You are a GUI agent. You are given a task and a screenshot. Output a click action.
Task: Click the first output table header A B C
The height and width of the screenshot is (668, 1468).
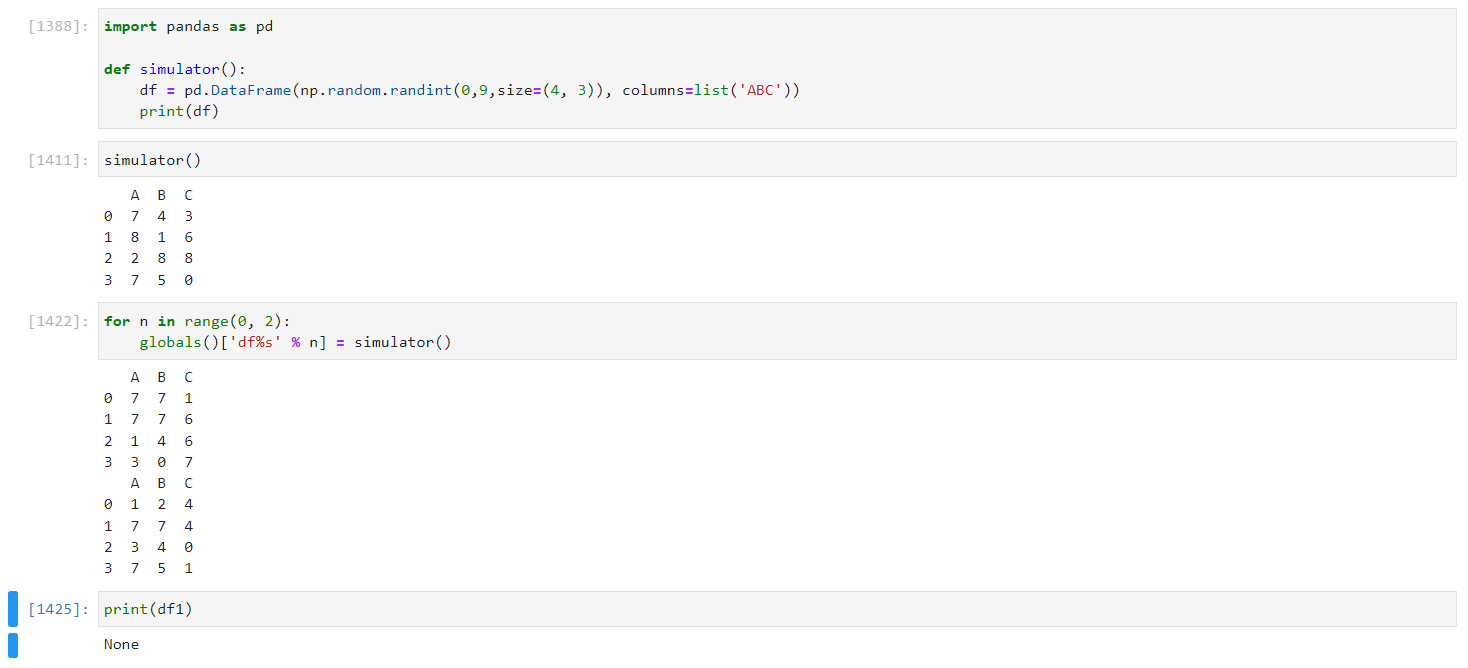[x=161, y=195]
